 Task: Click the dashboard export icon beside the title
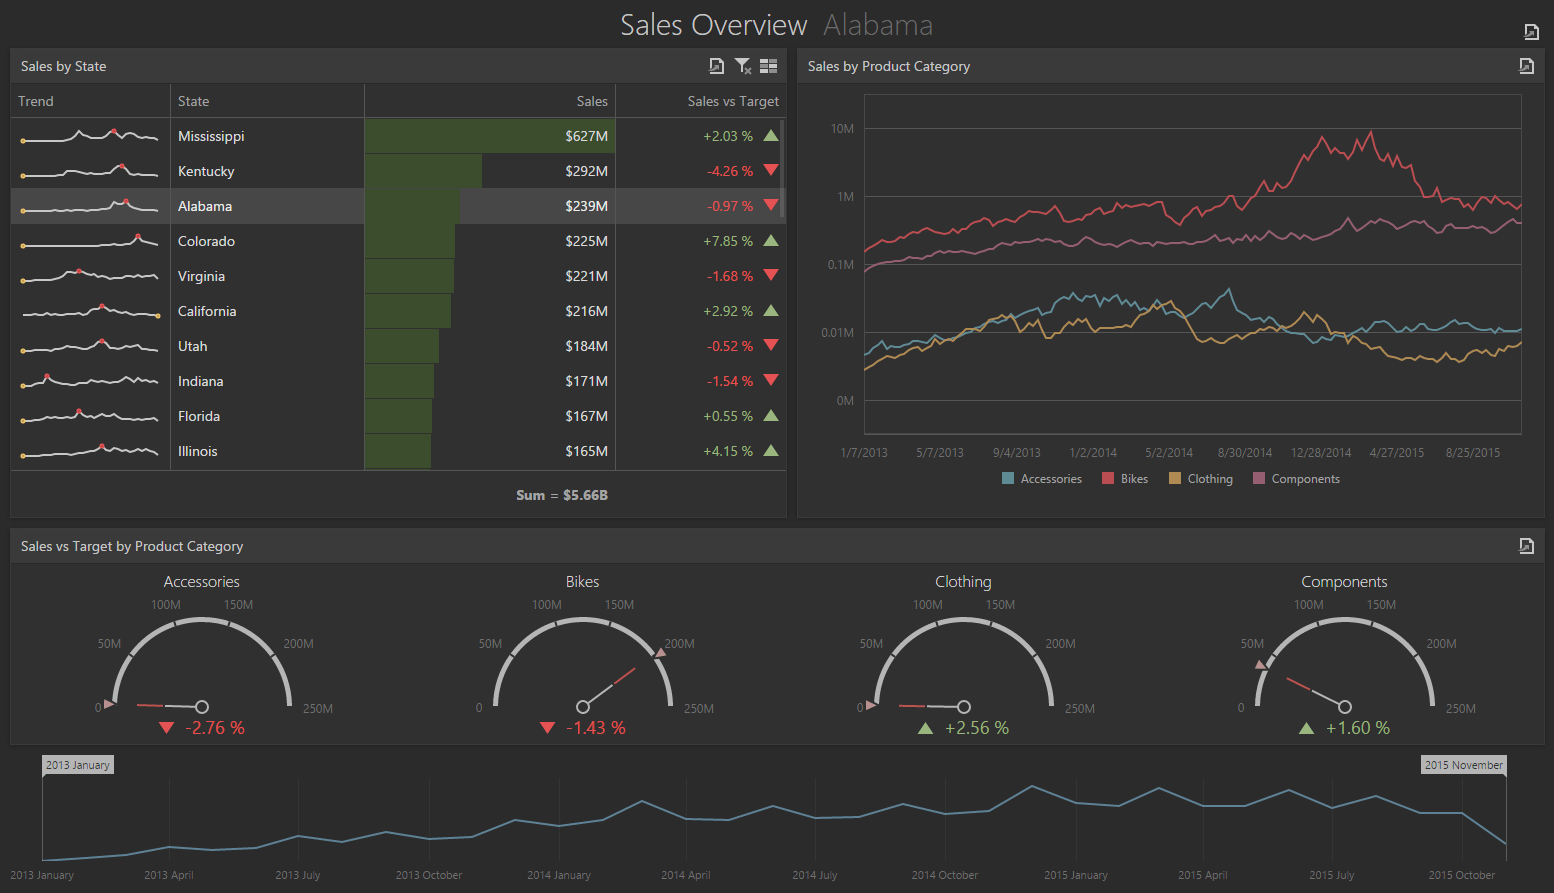click(x=1531, y=32)
